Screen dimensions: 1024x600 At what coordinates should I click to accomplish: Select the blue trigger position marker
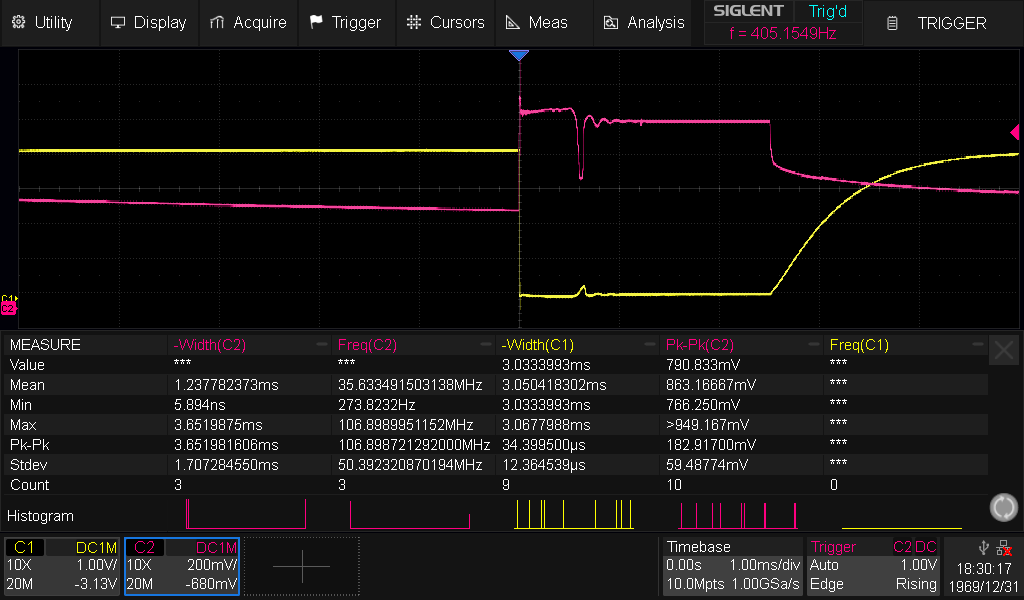pyautogui.click(x=518, y=56)
